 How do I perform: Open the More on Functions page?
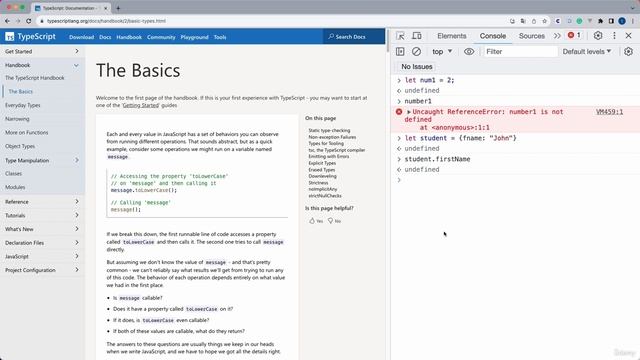coord(27,133)
